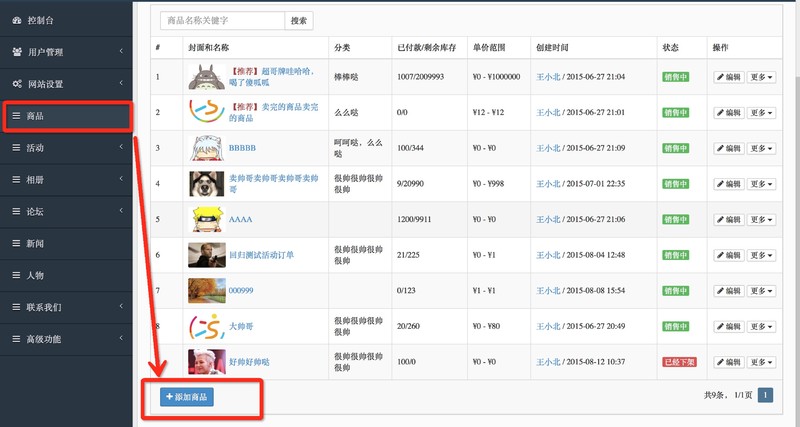Open 网站设置 label in sidebar
The width and height of the screenshot is (800, 427).
point(45,84)
